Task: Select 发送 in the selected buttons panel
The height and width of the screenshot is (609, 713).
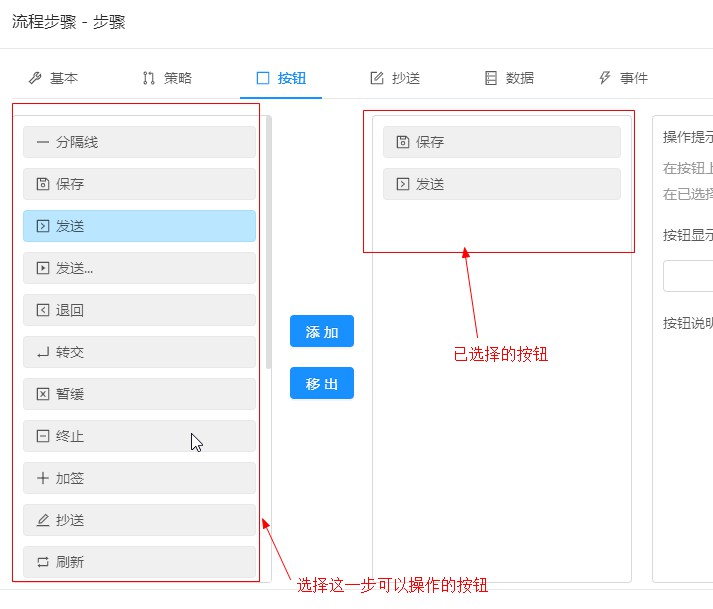Action: [x=502, y=184]
